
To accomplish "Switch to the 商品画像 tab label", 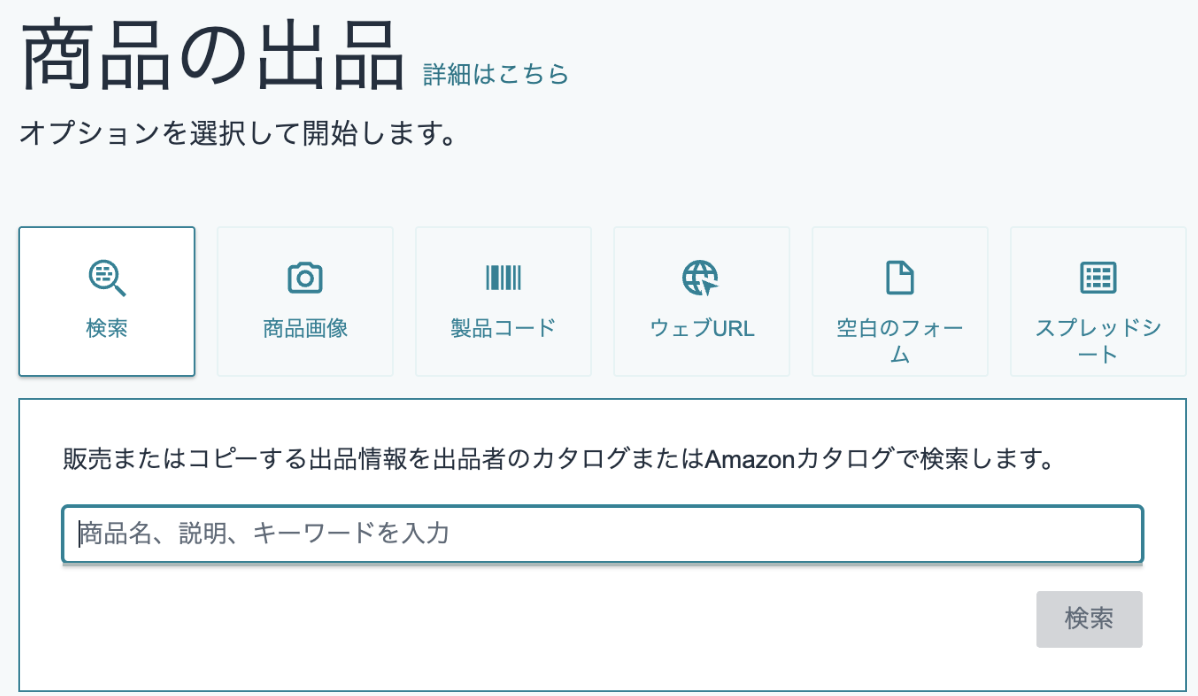I will coord(305,328).
